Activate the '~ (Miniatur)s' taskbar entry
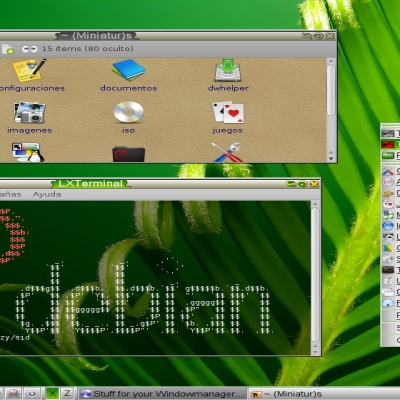Viewport: 400px width, 400px height. [x=323, y=394]
